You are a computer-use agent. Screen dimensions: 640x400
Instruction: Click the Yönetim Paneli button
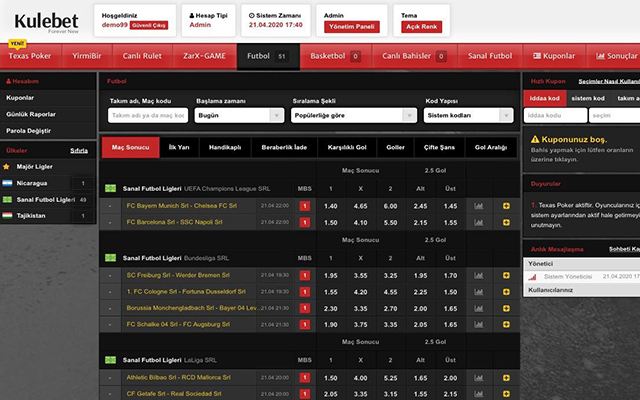click(x=350, y=29)
